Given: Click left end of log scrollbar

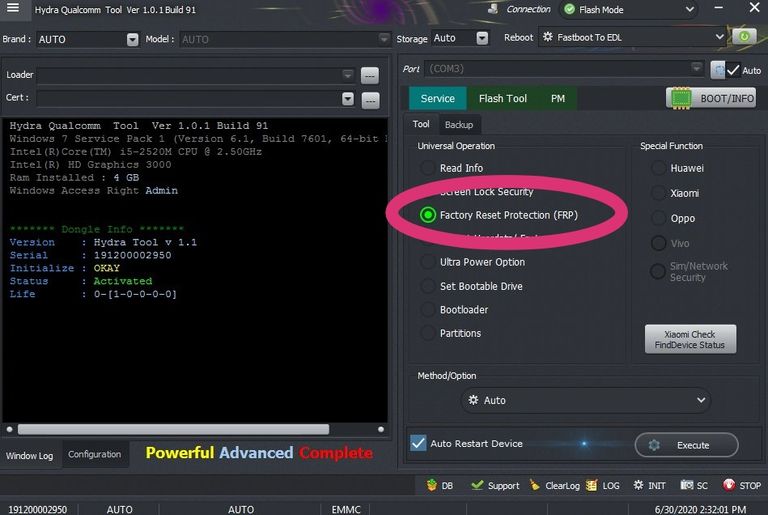Looking at the screenshot, I should (x=9, y=429).
